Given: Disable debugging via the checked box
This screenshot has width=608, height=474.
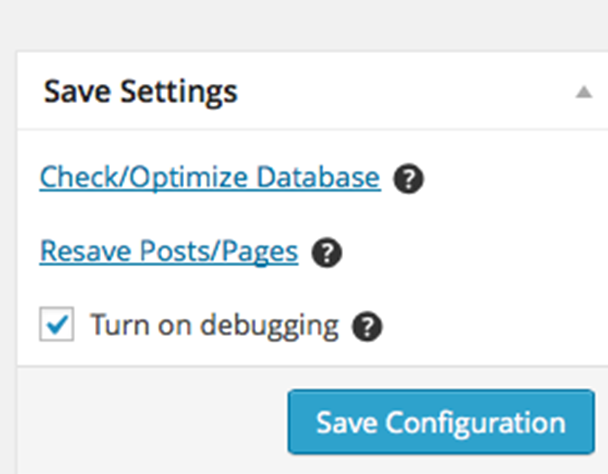Looking at the screenshot, I should (57, 325).
